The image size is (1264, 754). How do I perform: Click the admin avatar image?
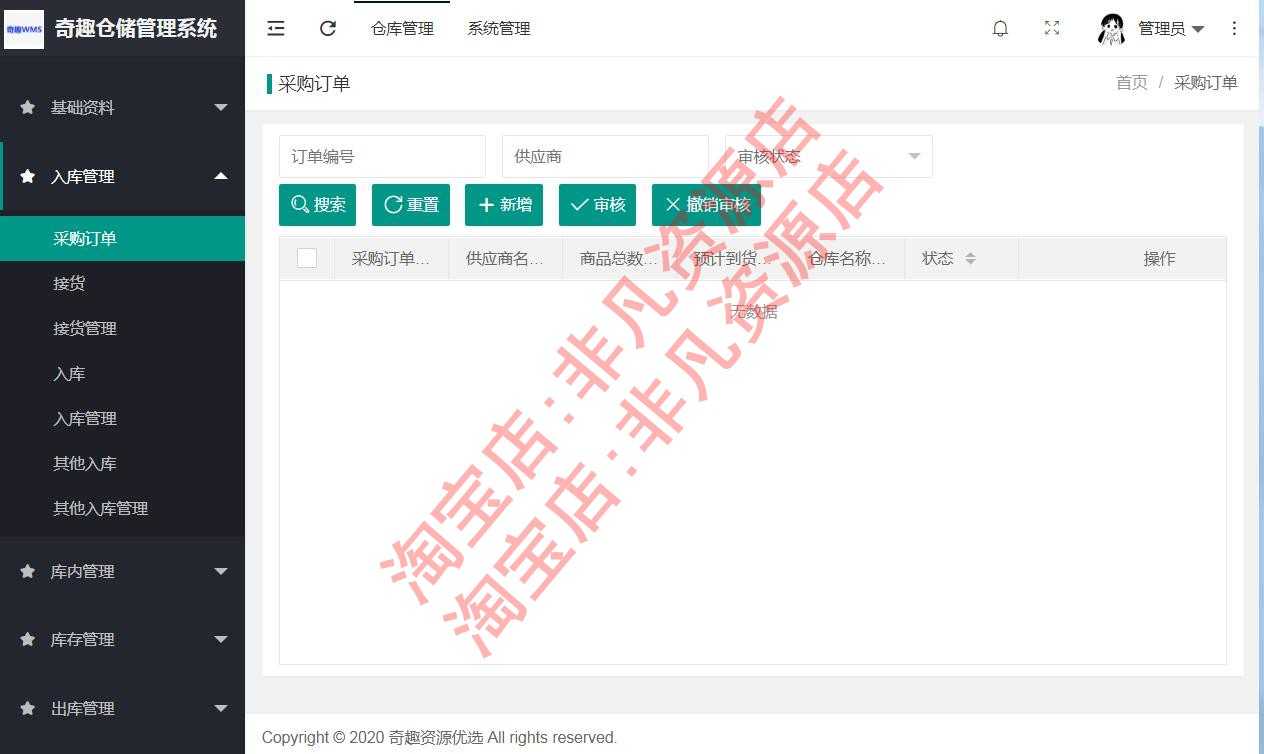[1111, 28]
